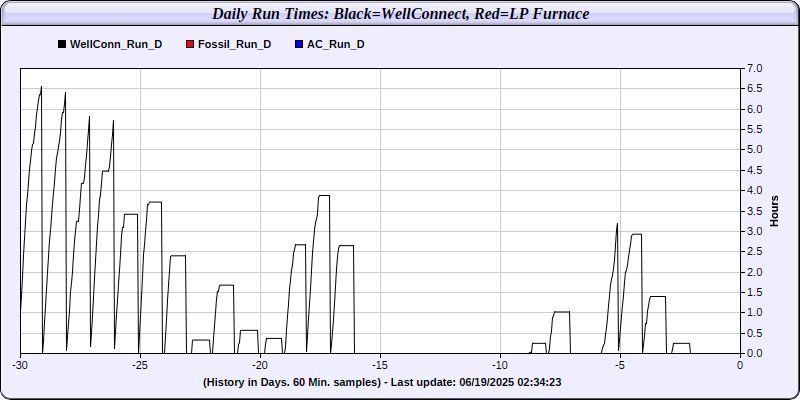Click the 0.5 label on Hours axis

pyautogui.click(x=754, y=333)
